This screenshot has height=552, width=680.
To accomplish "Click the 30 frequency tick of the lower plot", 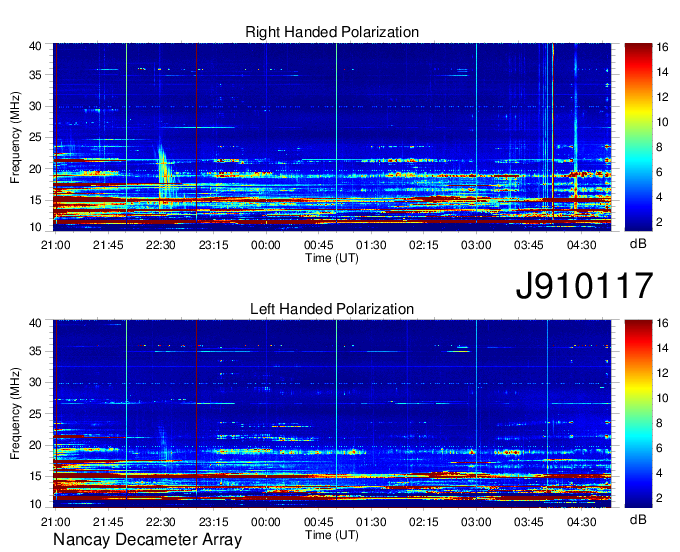I will click(35, 382).
